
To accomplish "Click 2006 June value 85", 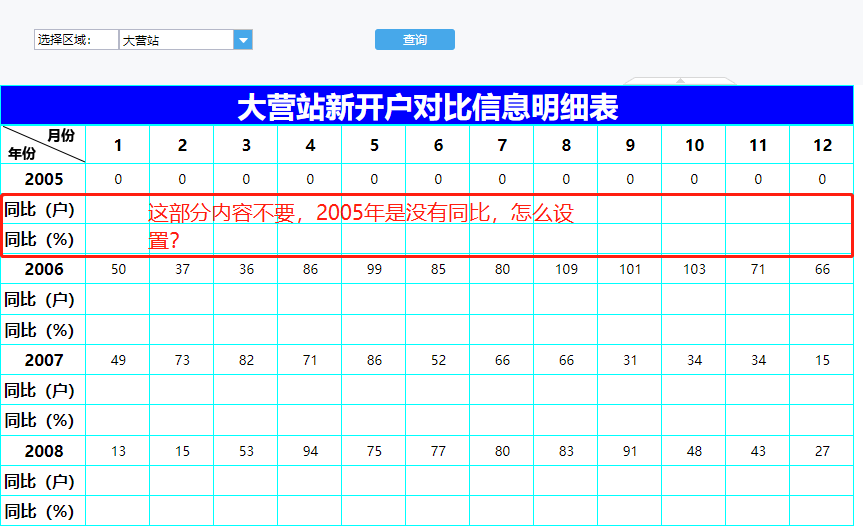I will click(x=438, y=269).
